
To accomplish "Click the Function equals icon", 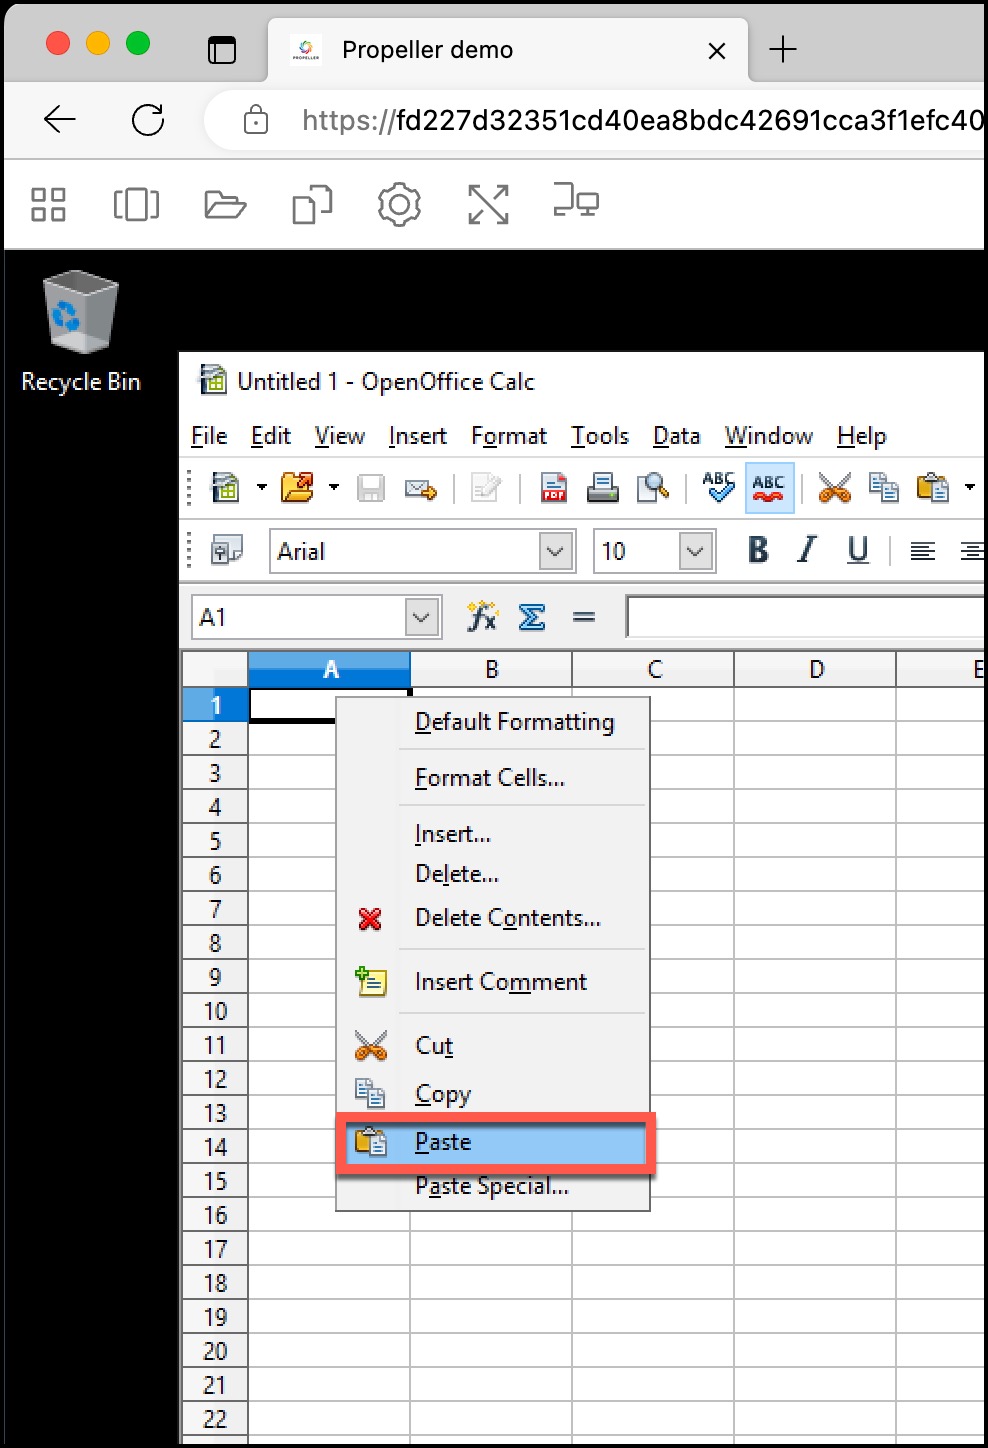I will pyautogui.click(x=584, y=618).
